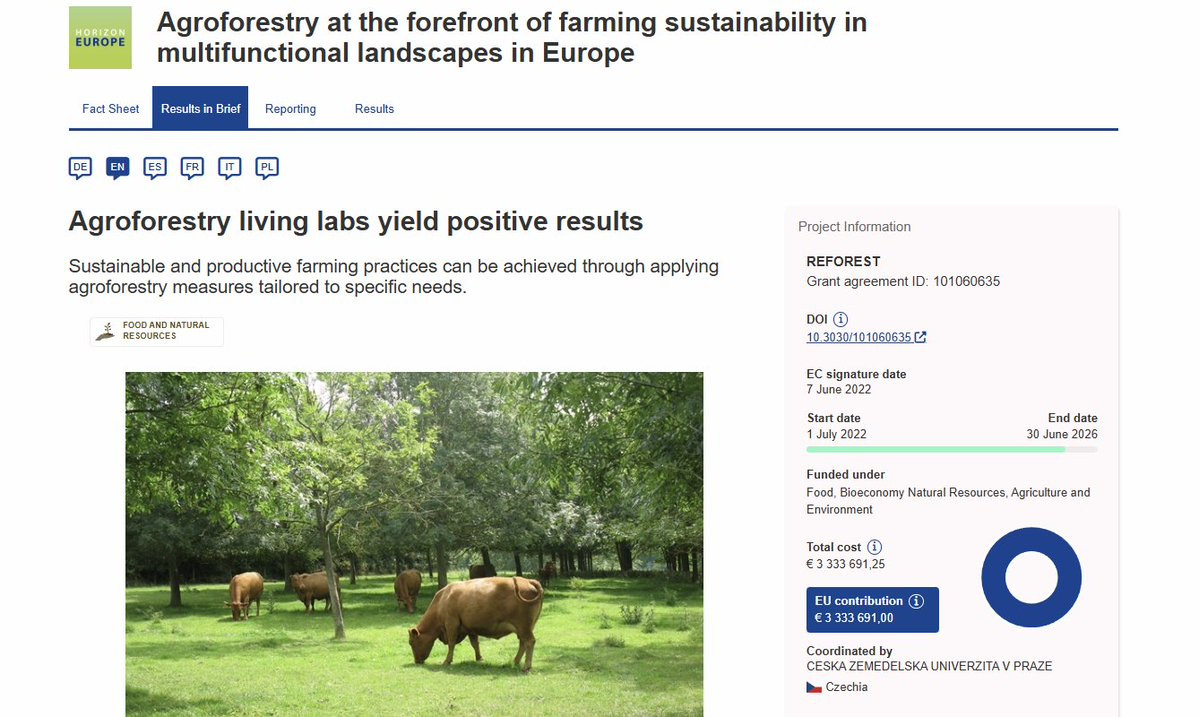Open the Reporting tab
The width and height of the screenshot is (1199, 717).
click(x=290, y=109)
